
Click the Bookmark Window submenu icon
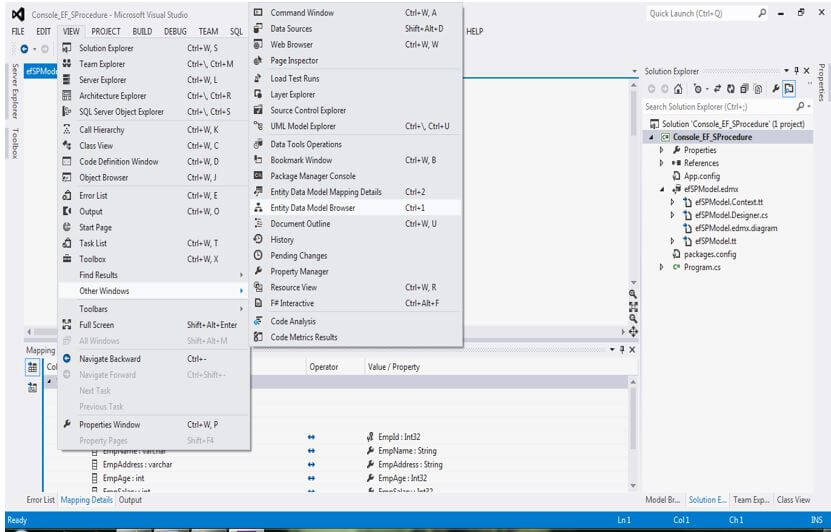point(258,159)
